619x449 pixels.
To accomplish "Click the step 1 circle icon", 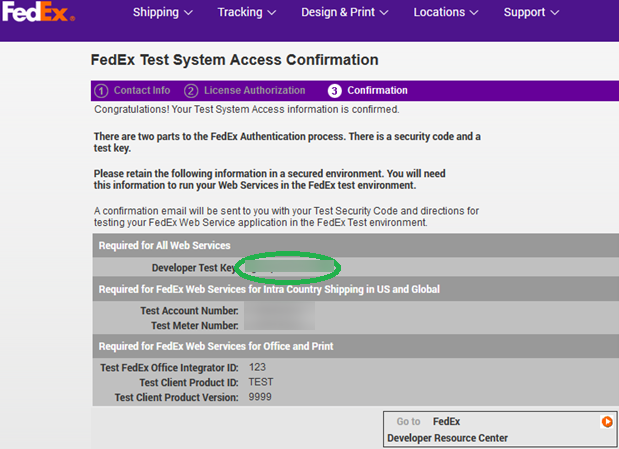I will point(101,91).
